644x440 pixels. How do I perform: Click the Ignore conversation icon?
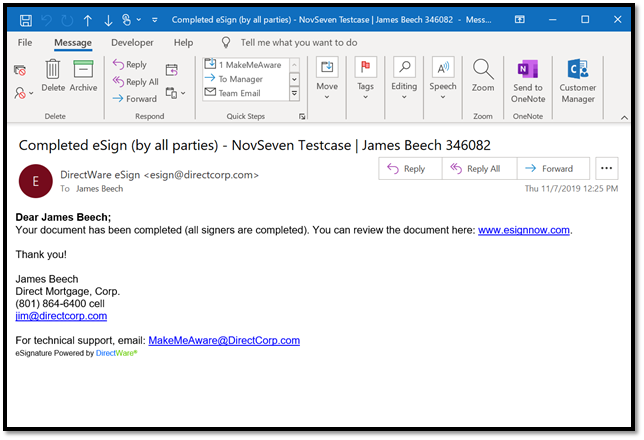(20, 70)
